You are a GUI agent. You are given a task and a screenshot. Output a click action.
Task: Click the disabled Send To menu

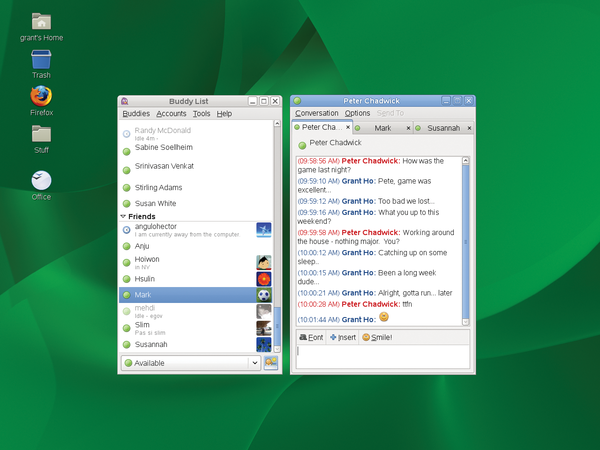(x=390, y=113)
